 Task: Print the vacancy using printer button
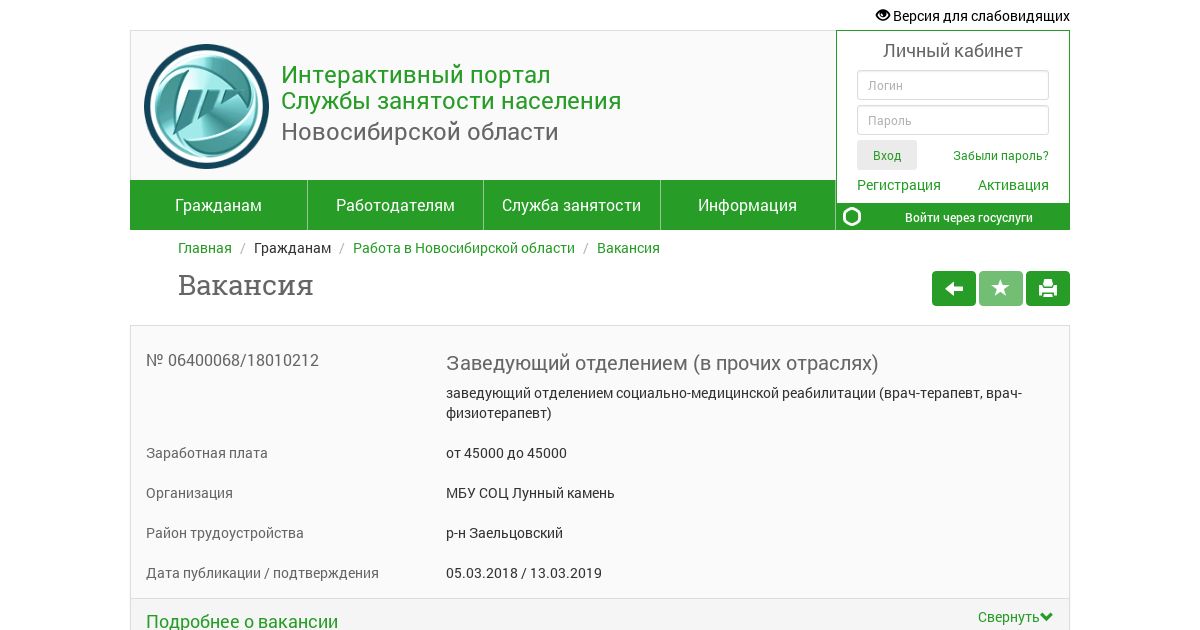click(x=1048, y=289)
